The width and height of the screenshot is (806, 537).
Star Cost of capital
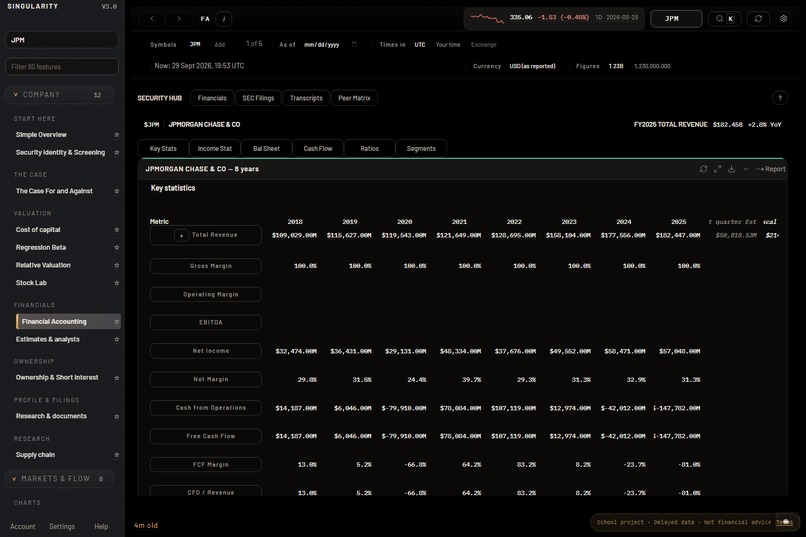click(117, 230)
